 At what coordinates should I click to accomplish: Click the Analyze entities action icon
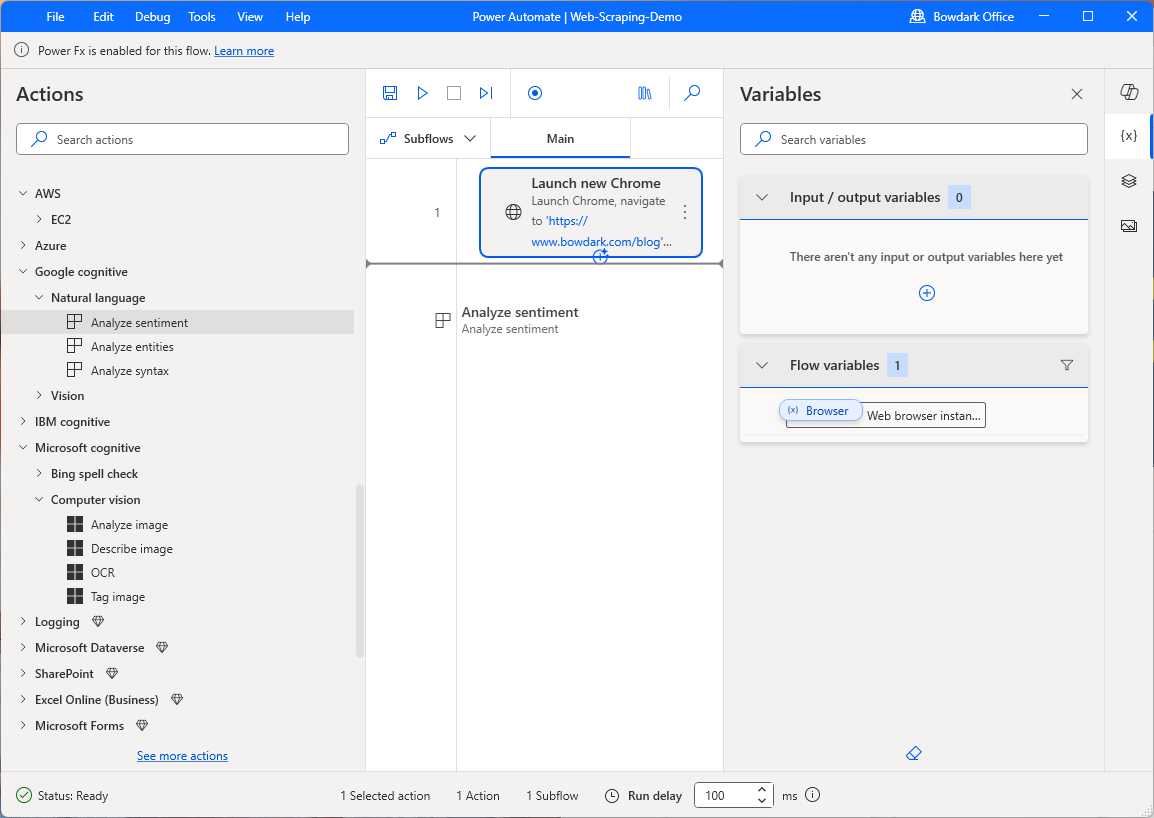click(74, 346)
